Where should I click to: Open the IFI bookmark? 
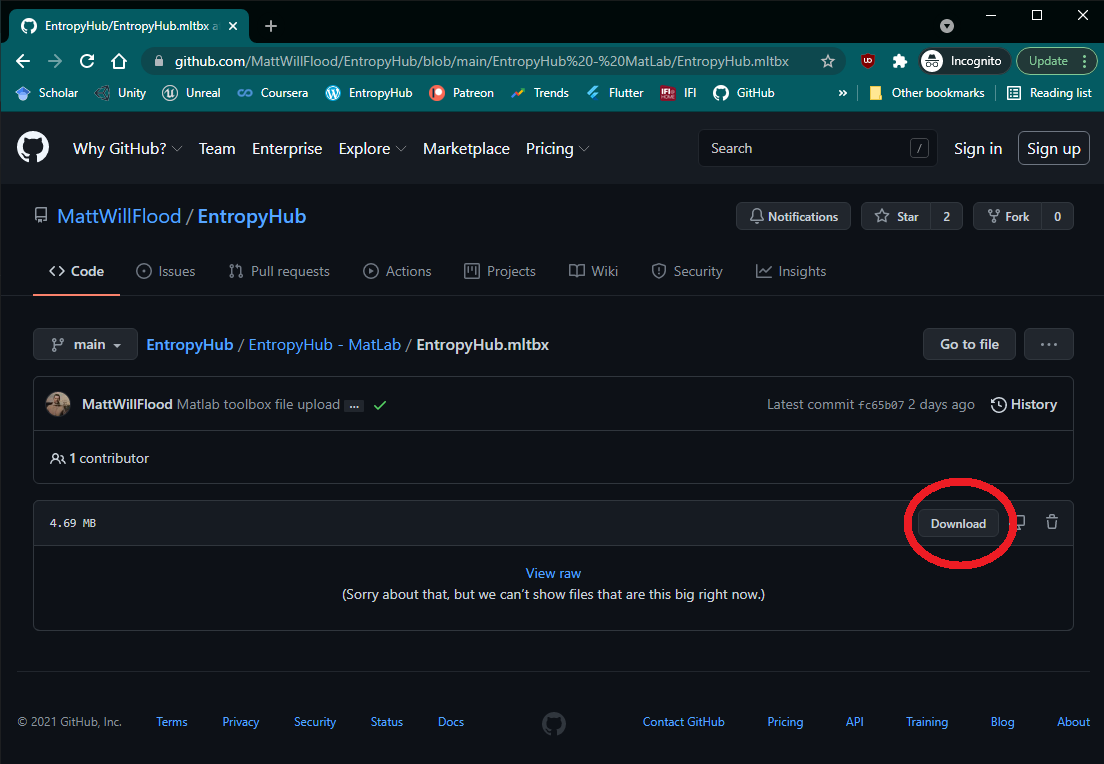pos(678,93)
